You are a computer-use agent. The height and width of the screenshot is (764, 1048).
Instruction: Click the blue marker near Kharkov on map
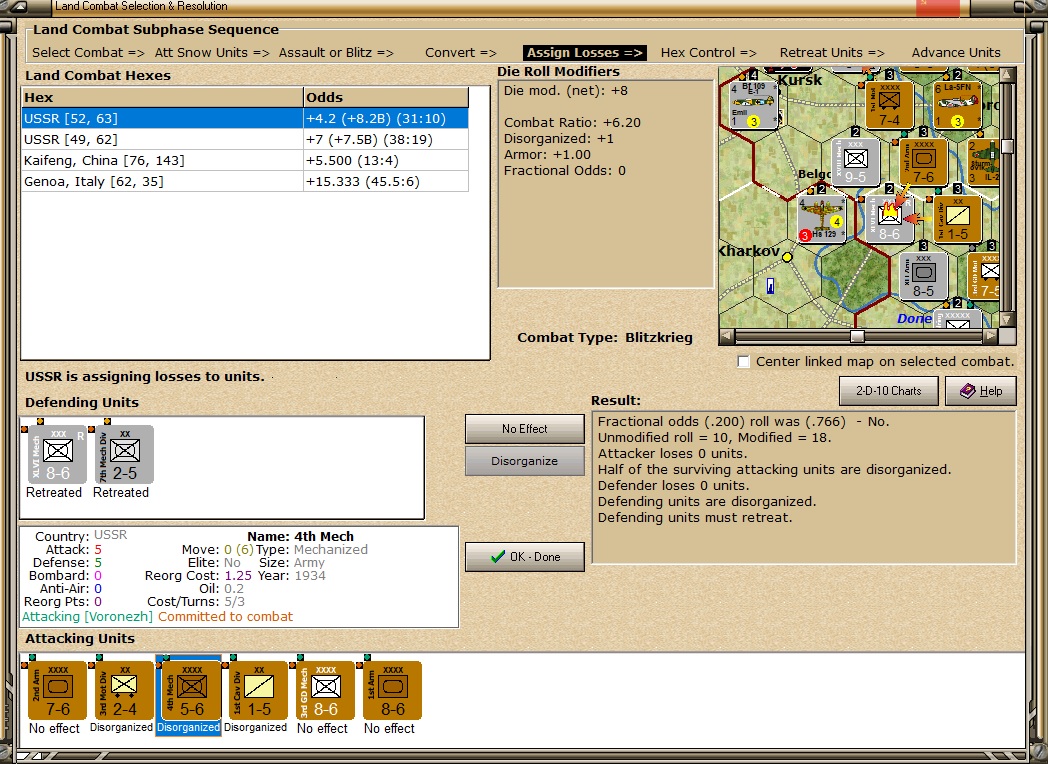pos(770,286)
